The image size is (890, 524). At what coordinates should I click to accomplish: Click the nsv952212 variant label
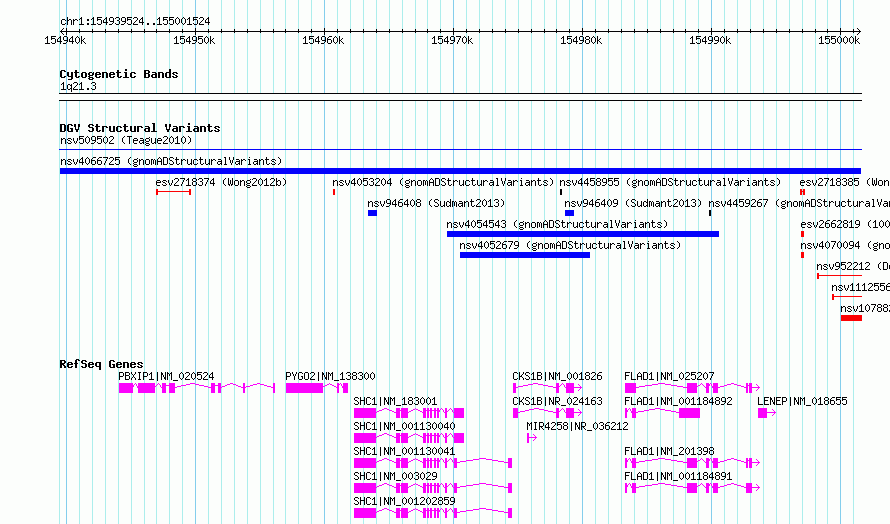(853, 266)
